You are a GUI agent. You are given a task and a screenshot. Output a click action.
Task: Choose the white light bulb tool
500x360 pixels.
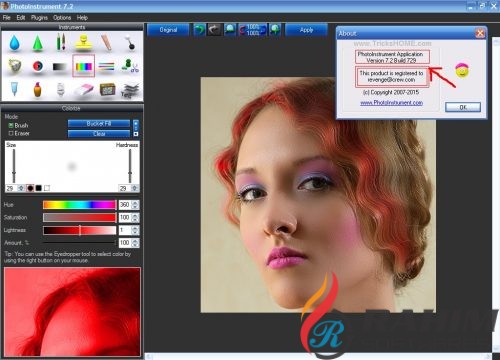(x=60, y=89)
